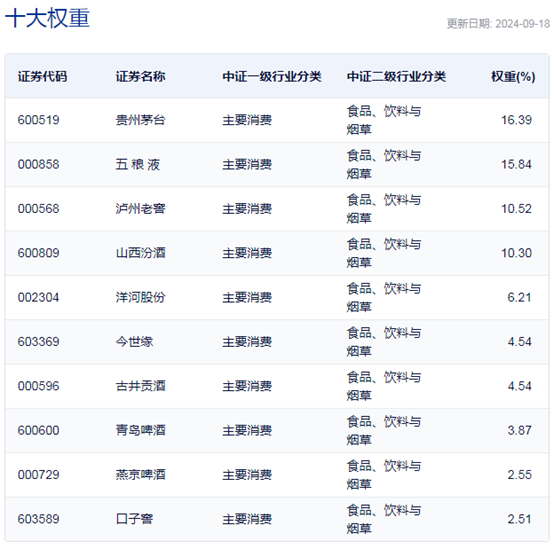The image size is (554, 549).
Task: Click stock code 000568
Action: point(39,209)
